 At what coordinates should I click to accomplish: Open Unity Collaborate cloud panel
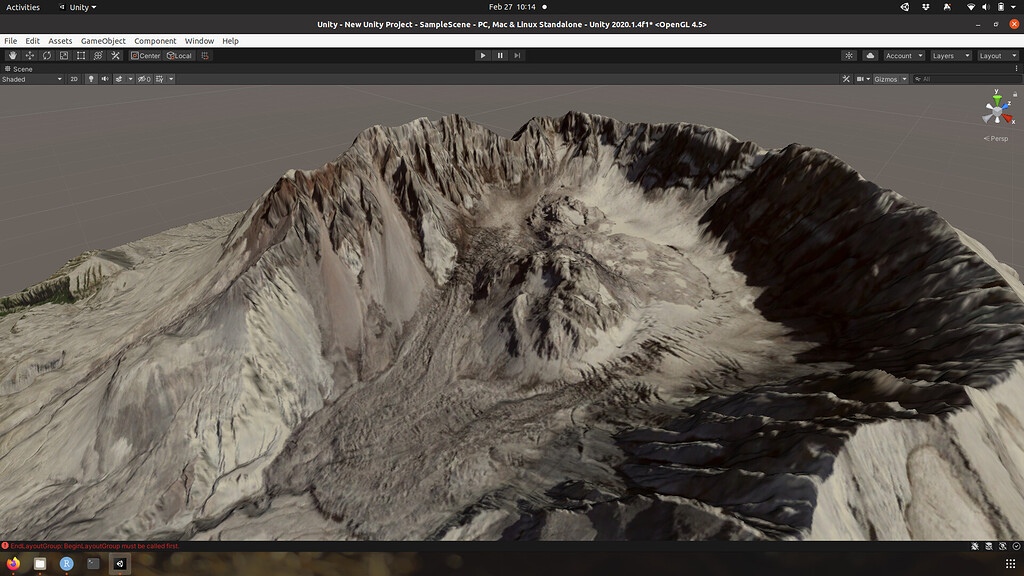(x=871, y=56)
